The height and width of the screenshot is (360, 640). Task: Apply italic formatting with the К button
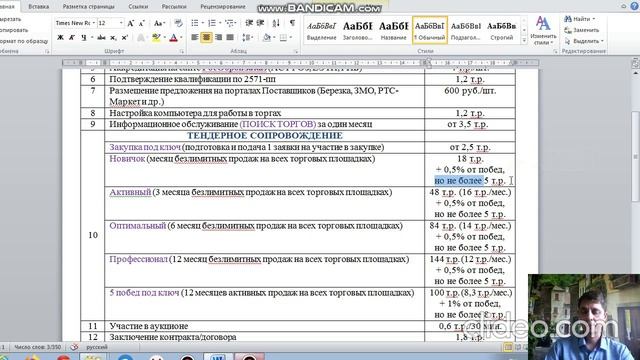[72, 38]
